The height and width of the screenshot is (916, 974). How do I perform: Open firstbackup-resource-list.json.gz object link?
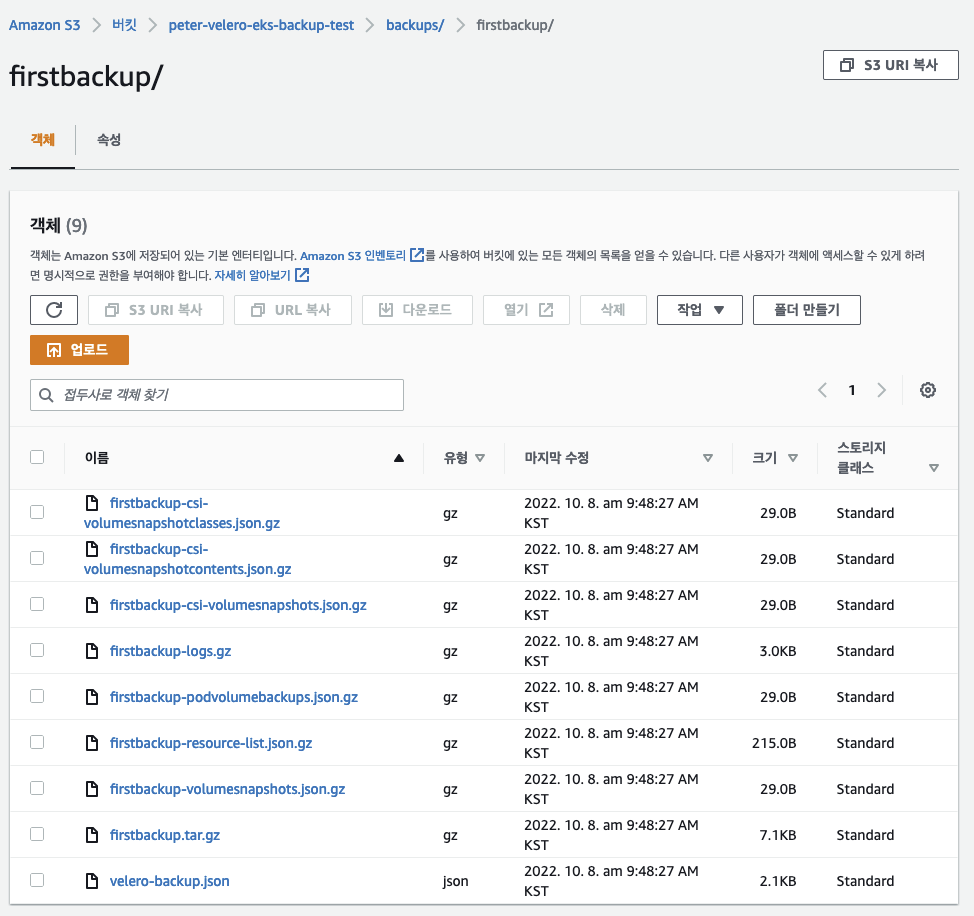(x=211, y=743)
